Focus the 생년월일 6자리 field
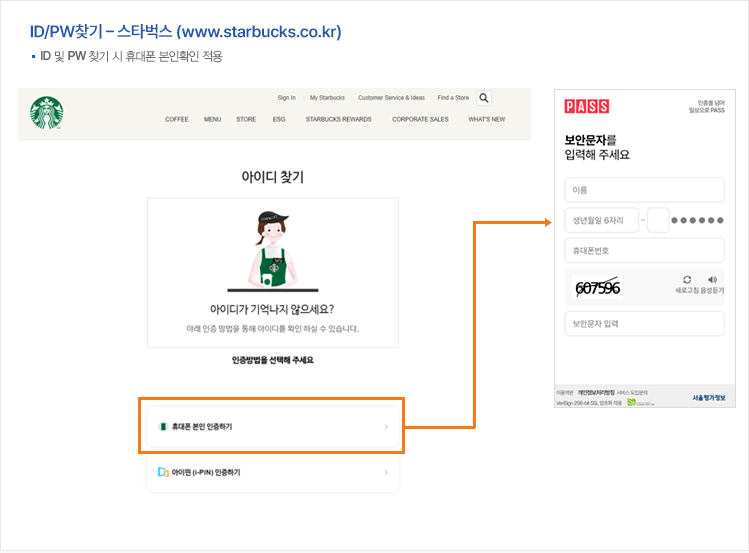Viewport: 749px width, 553px height. click(601, 220)
